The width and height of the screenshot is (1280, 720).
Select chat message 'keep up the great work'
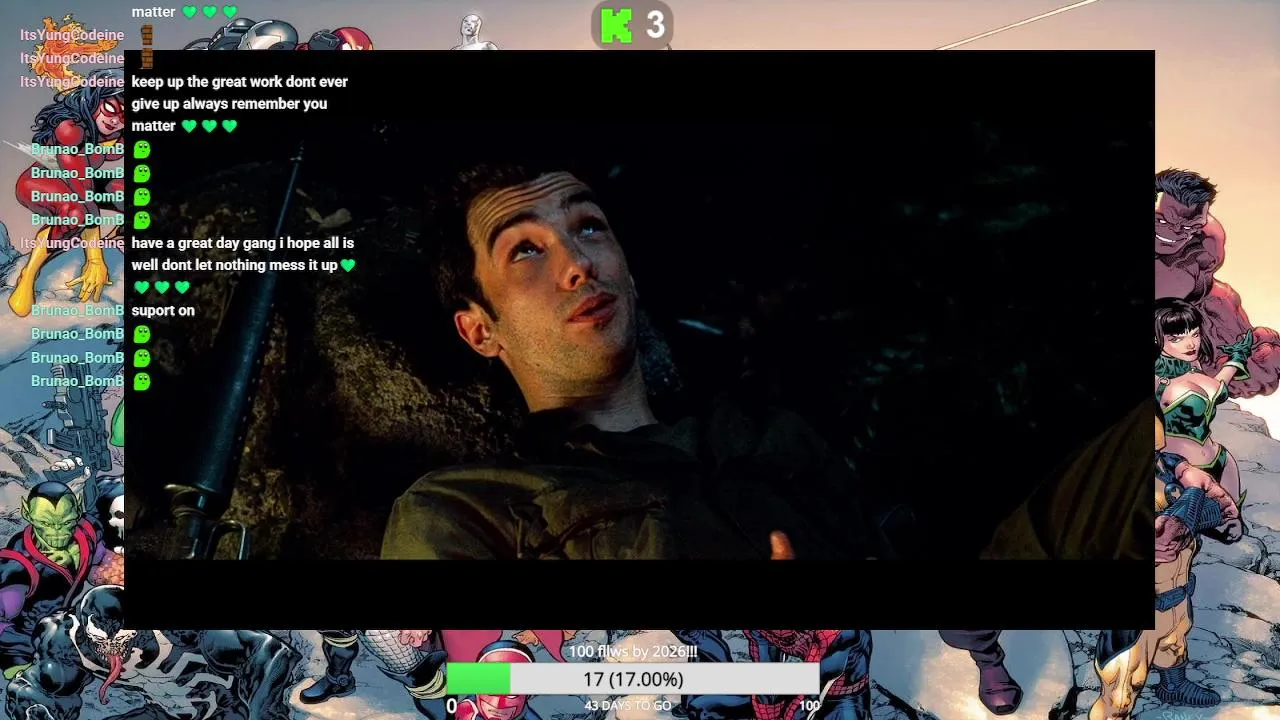pos(240,104)
